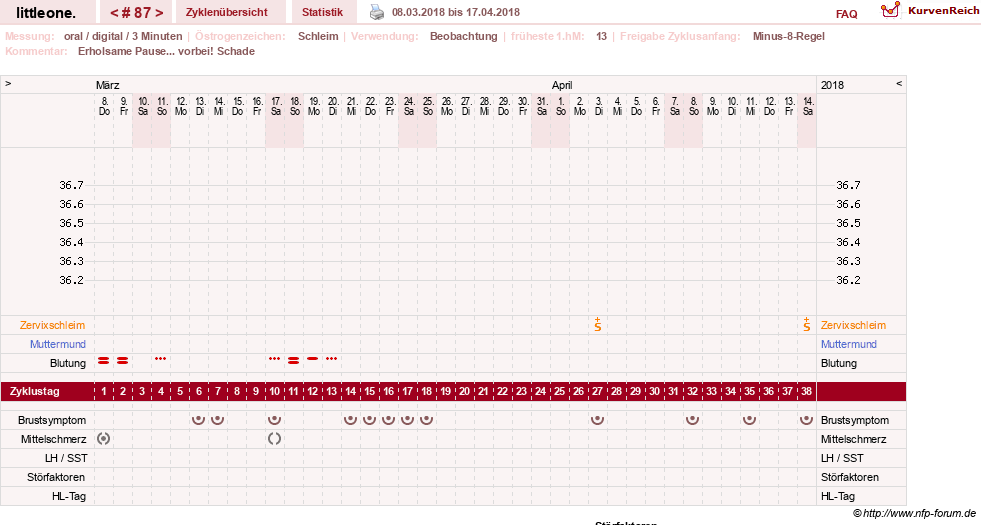The width and height of the screenshot is (981, 525).
Task: Click the # 87 cycle number
Action: coord(136,13)
